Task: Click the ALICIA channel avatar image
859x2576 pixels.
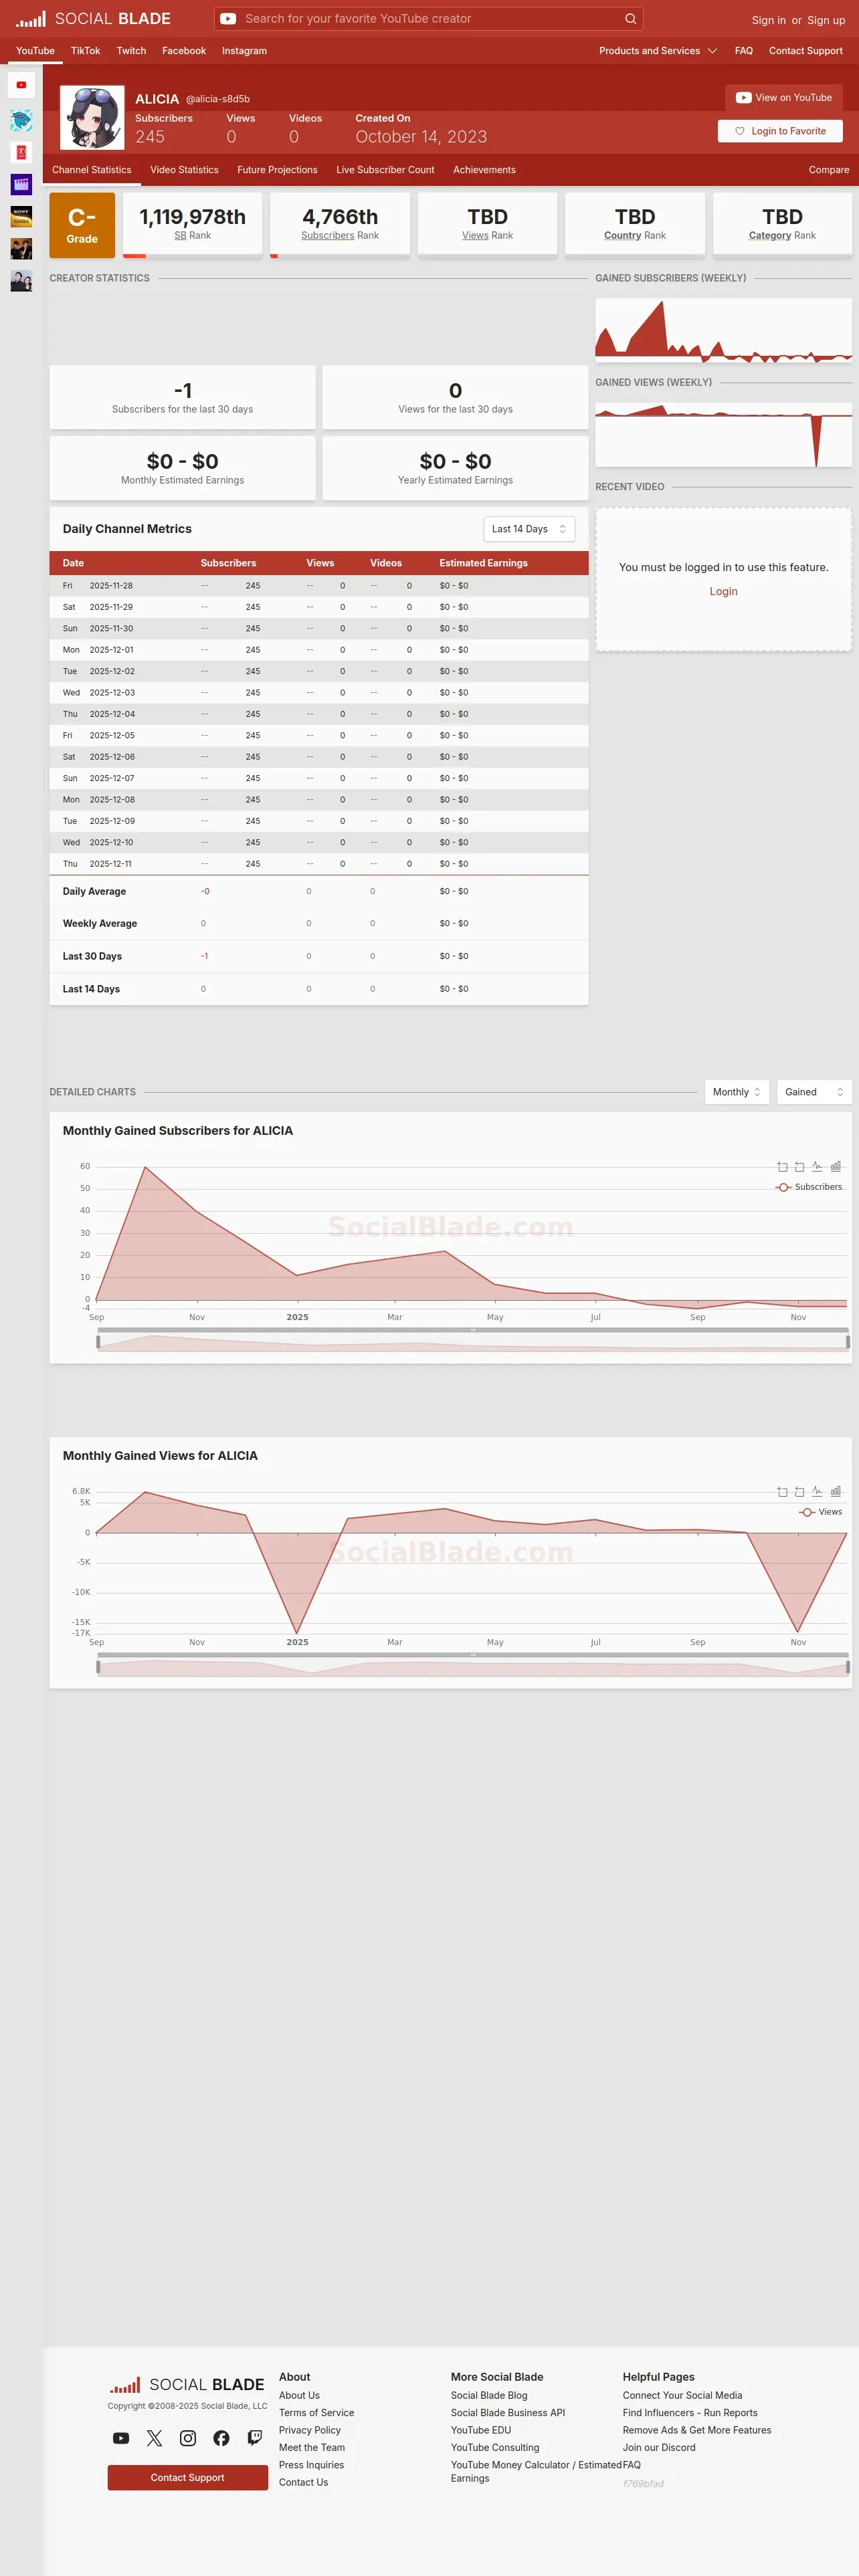Action: [92, 117]
